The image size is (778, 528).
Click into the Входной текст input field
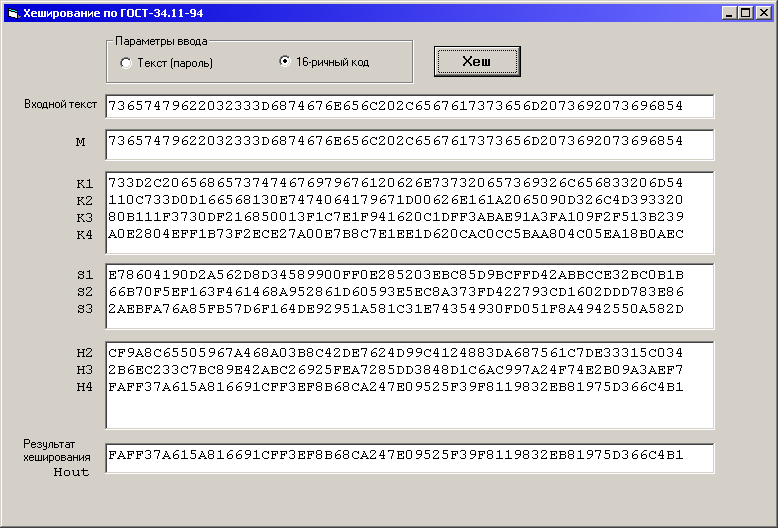(x=409, y=106)
